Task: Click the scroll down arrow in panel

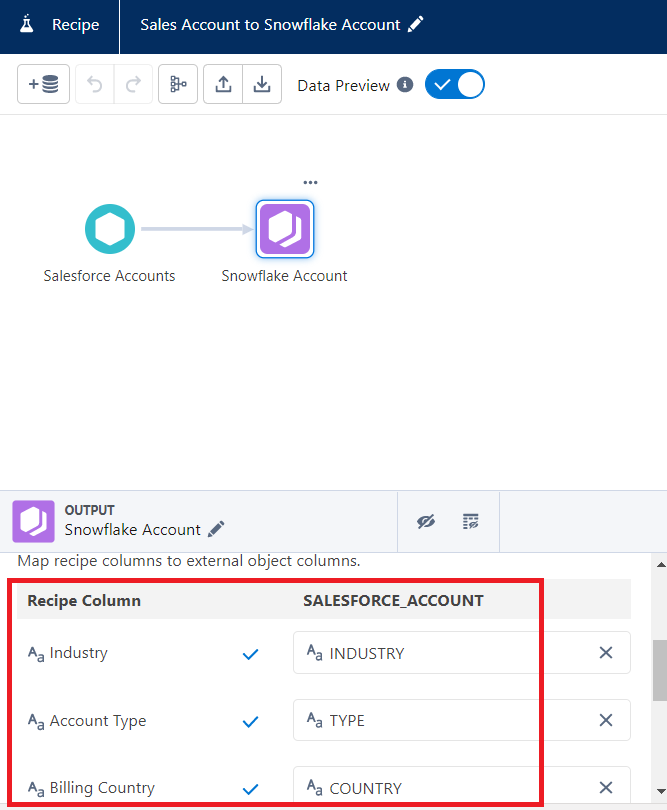Action: (661, 791)
